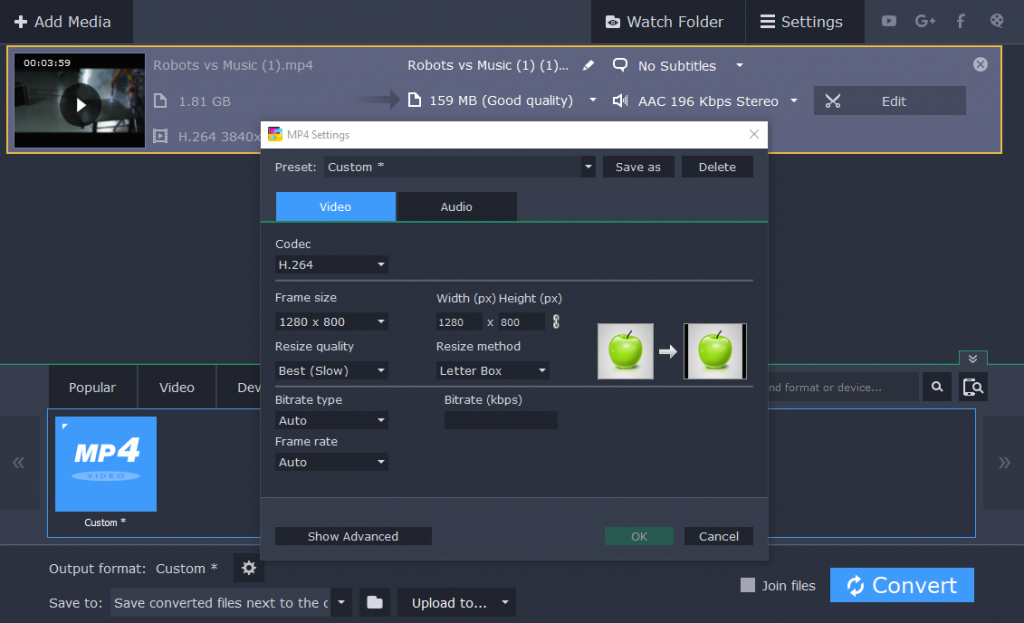1024x623 pixels.
Task: Click the next formats double-arrow
Action: pos(1004,463)
